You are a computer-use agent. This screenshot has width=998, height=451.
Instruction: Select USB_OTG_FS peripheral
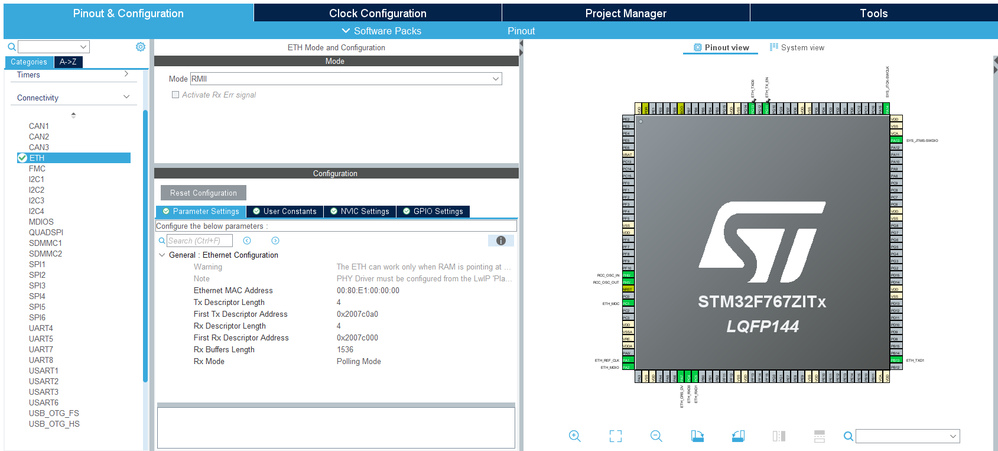tap(54, 413)
